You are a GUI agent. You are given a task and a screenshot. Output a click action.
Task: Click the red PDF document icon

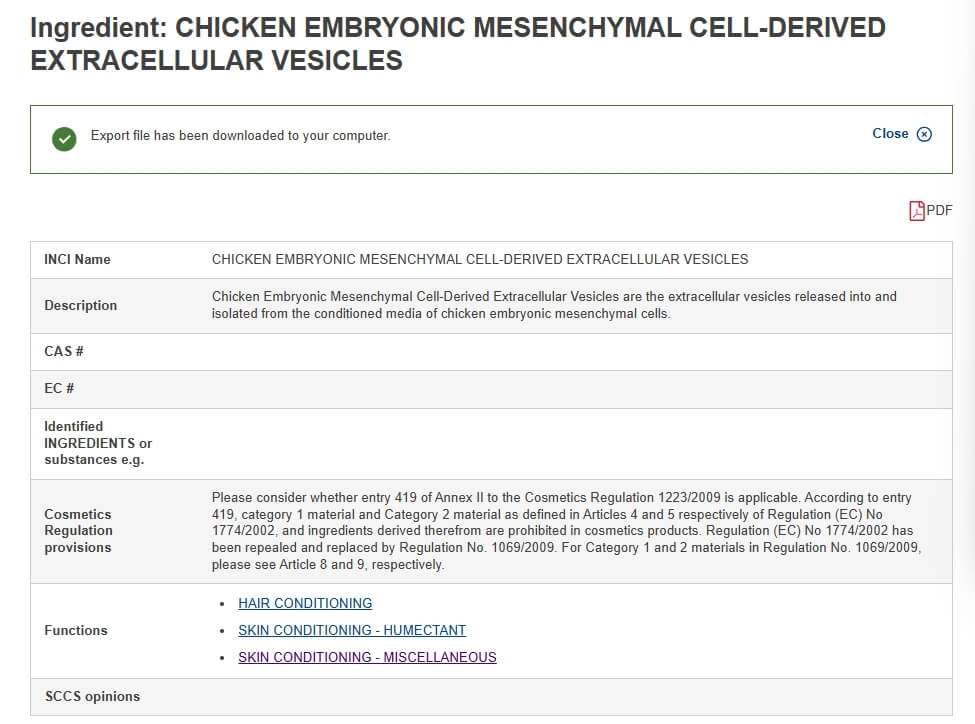click(917, 211)
